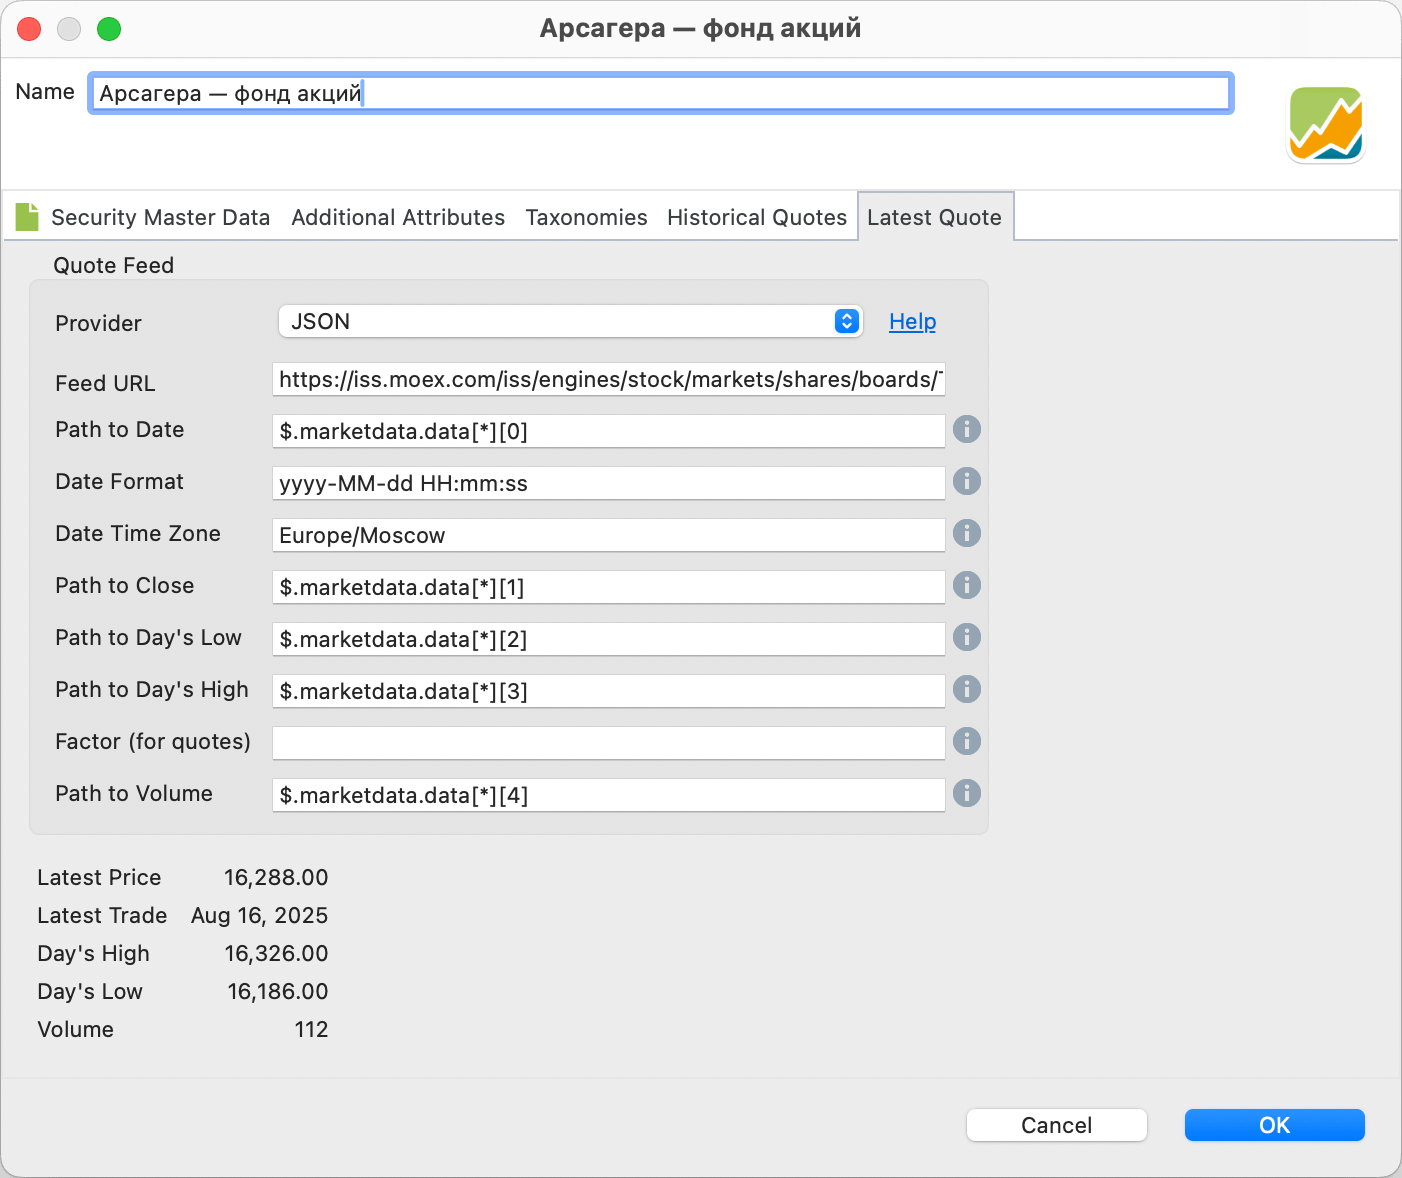
Task: Open the Help link
Action: coord(912,321)
